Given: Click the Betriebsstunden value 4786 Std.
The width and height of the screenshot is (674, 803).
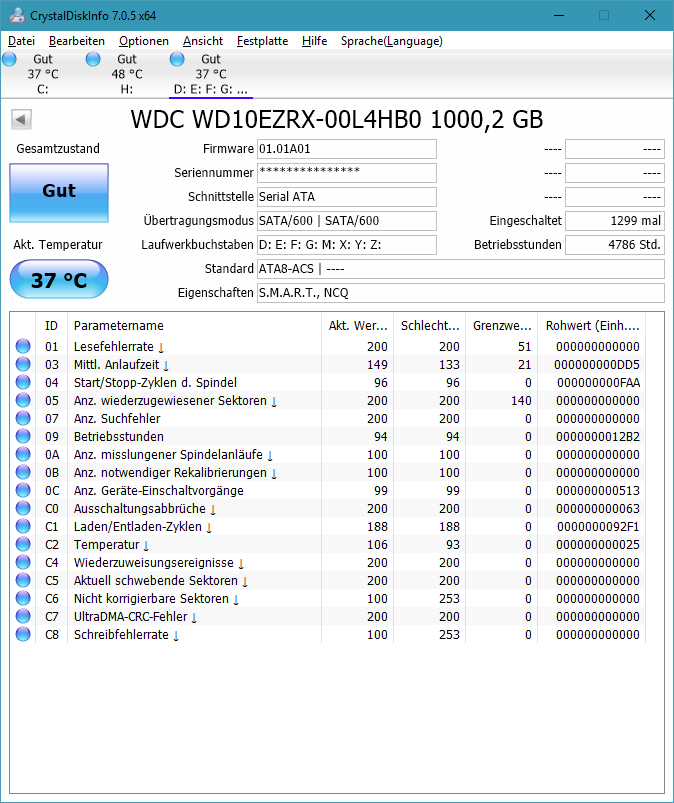Looking at the screenshot, I should [615, 245].
